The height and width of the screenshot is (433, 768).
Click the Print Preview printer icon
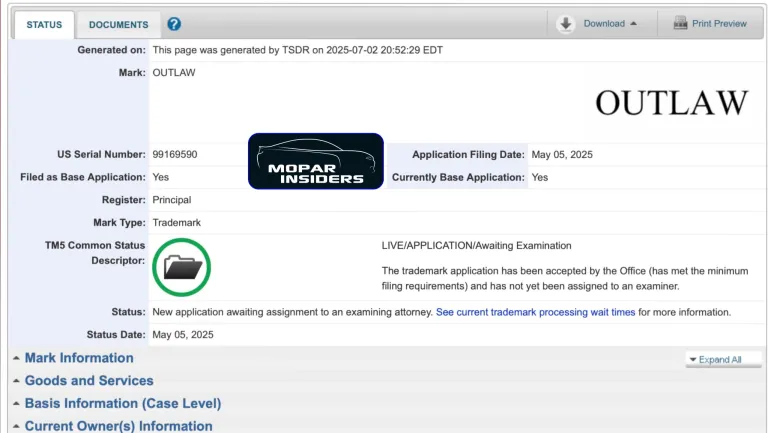tap(680, 23)
